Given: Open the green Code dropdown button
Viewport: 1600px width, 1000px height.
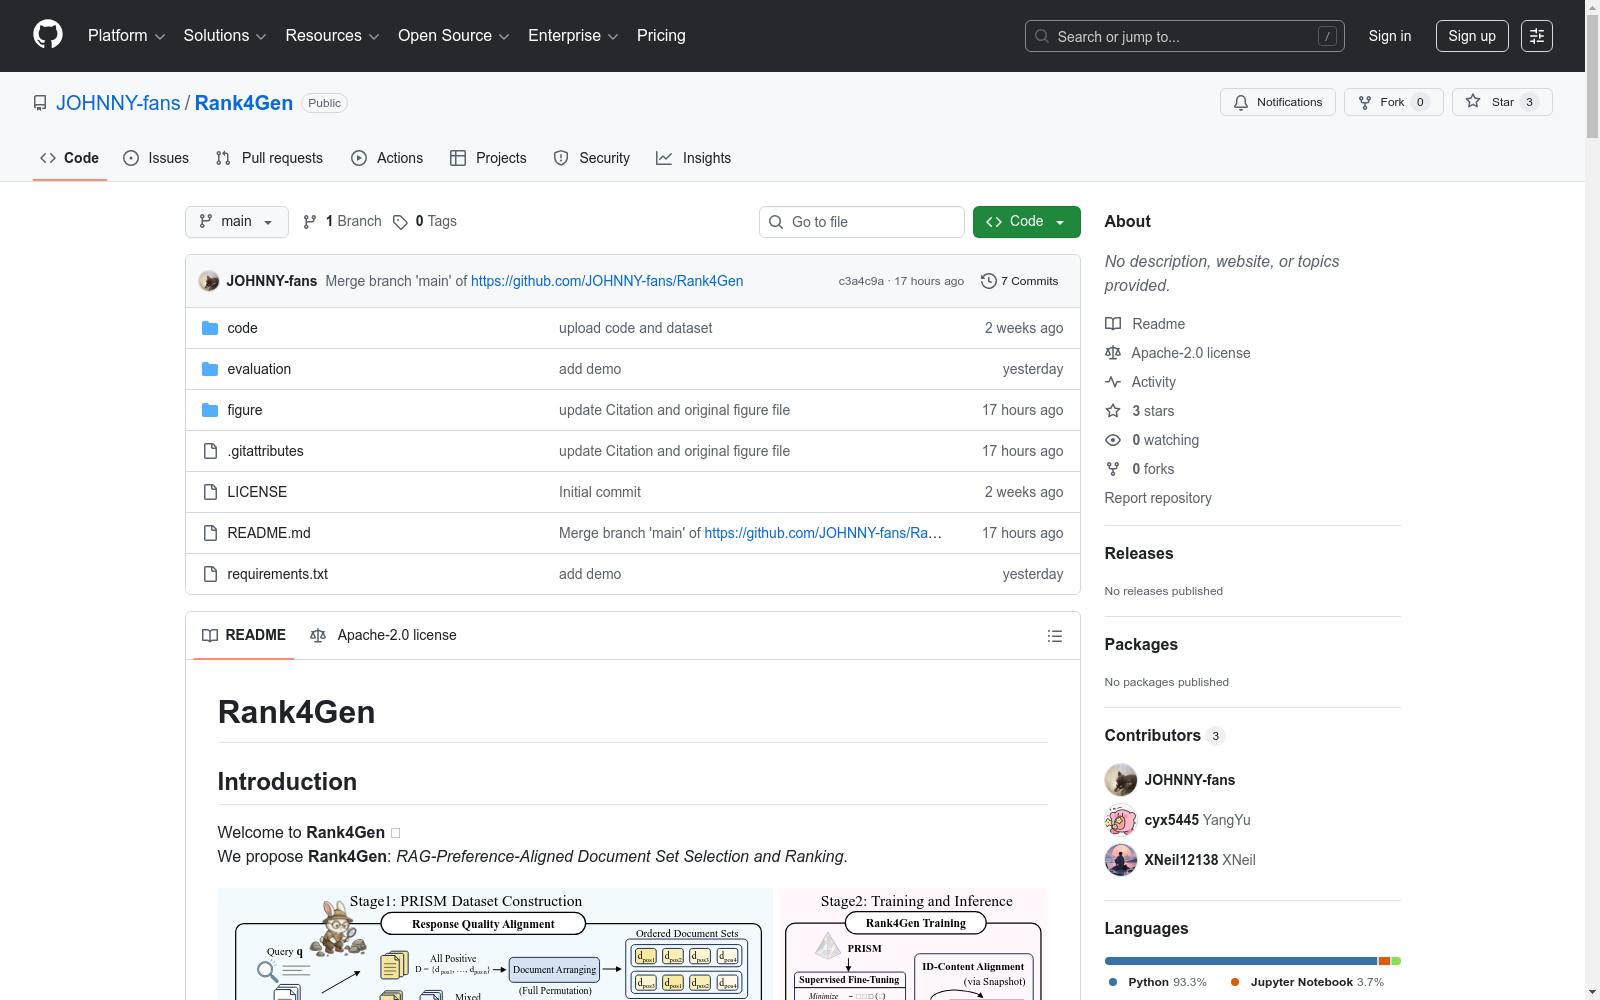Looking at the screenshot, I should pyautogui.click(x=1027, y=222).
